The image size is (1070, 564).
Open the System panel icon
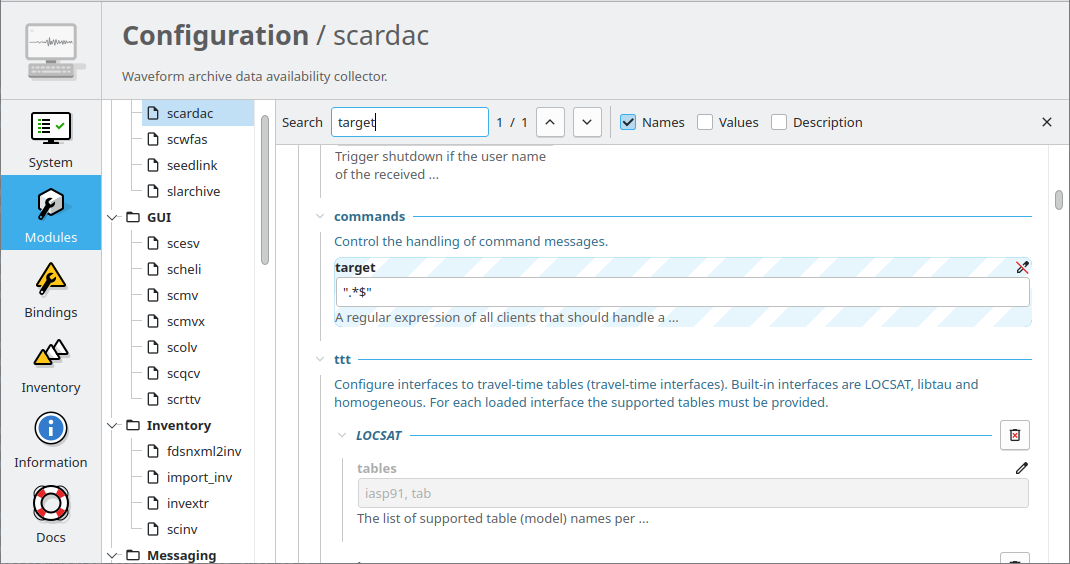50,130
